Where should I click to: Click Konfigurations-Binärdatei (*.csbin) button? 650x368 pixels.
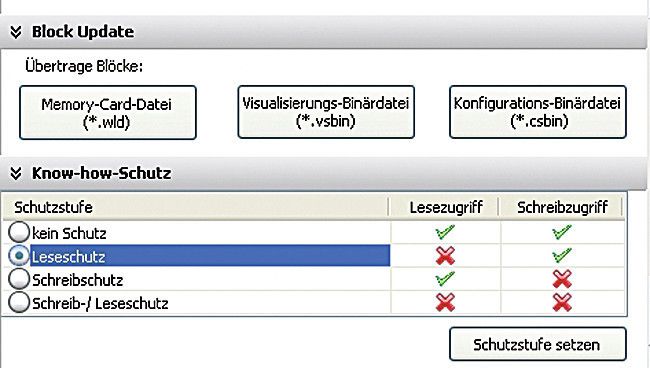point(538,112)
